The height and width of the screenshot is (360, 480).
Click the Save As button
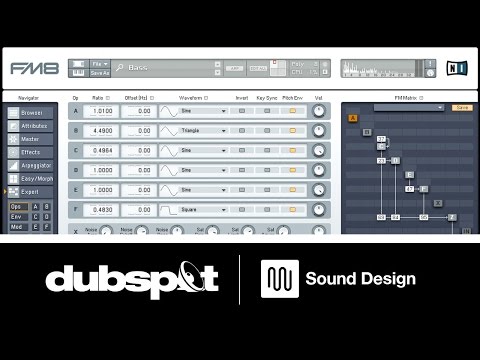click(100, 73)
